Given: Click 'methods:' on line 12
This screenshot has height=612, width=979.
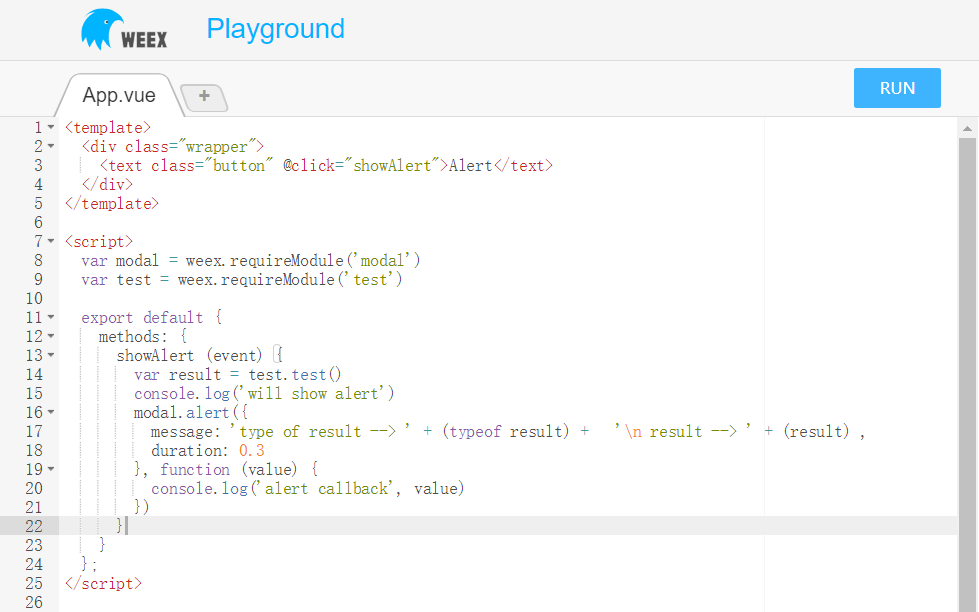Looking at the screenshot, I should 133,337.
